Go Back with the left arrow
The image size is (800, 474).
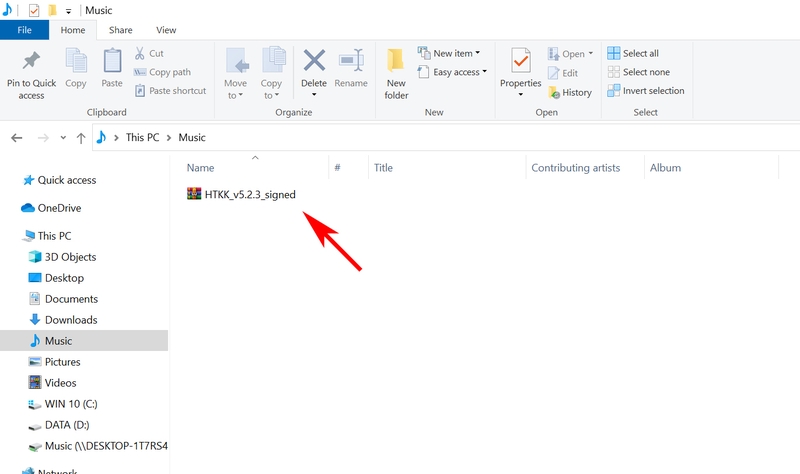[x=17, y=138]
